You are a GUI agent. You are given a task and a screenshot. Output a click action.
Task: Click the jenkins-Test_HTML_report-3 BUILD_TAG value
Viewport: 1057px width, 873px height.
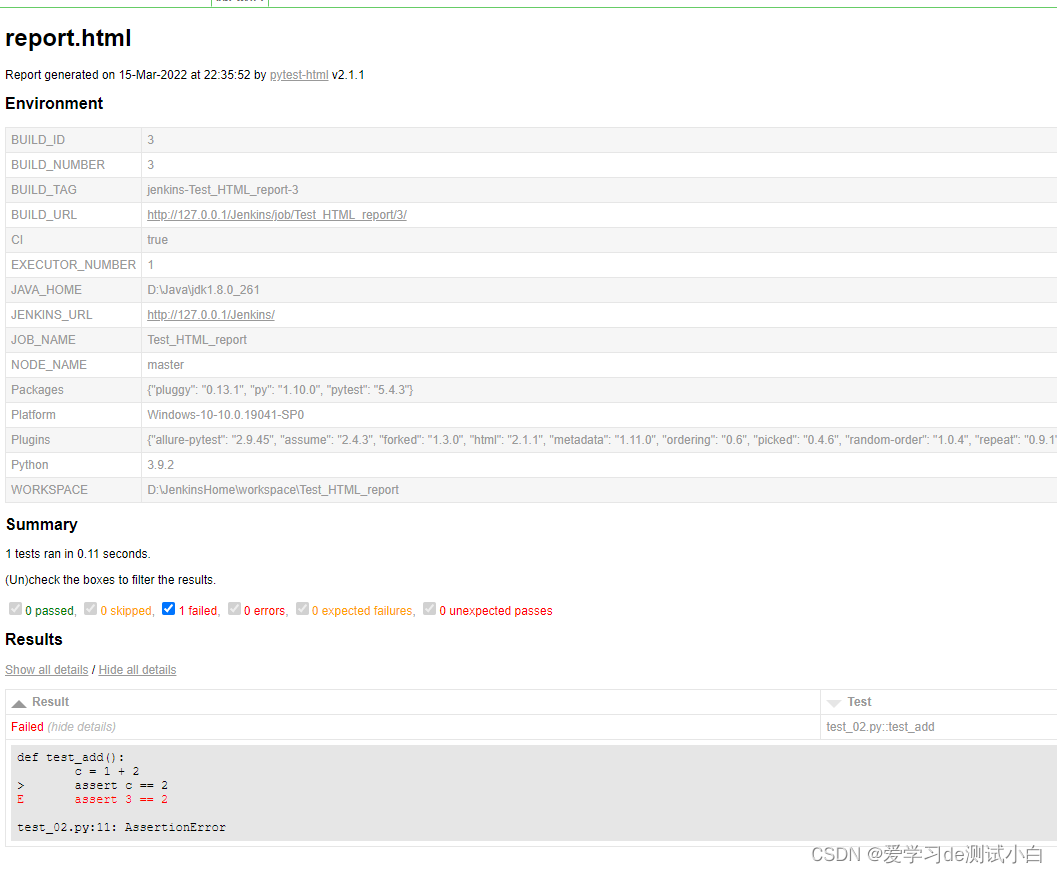(x=222, y=190)
